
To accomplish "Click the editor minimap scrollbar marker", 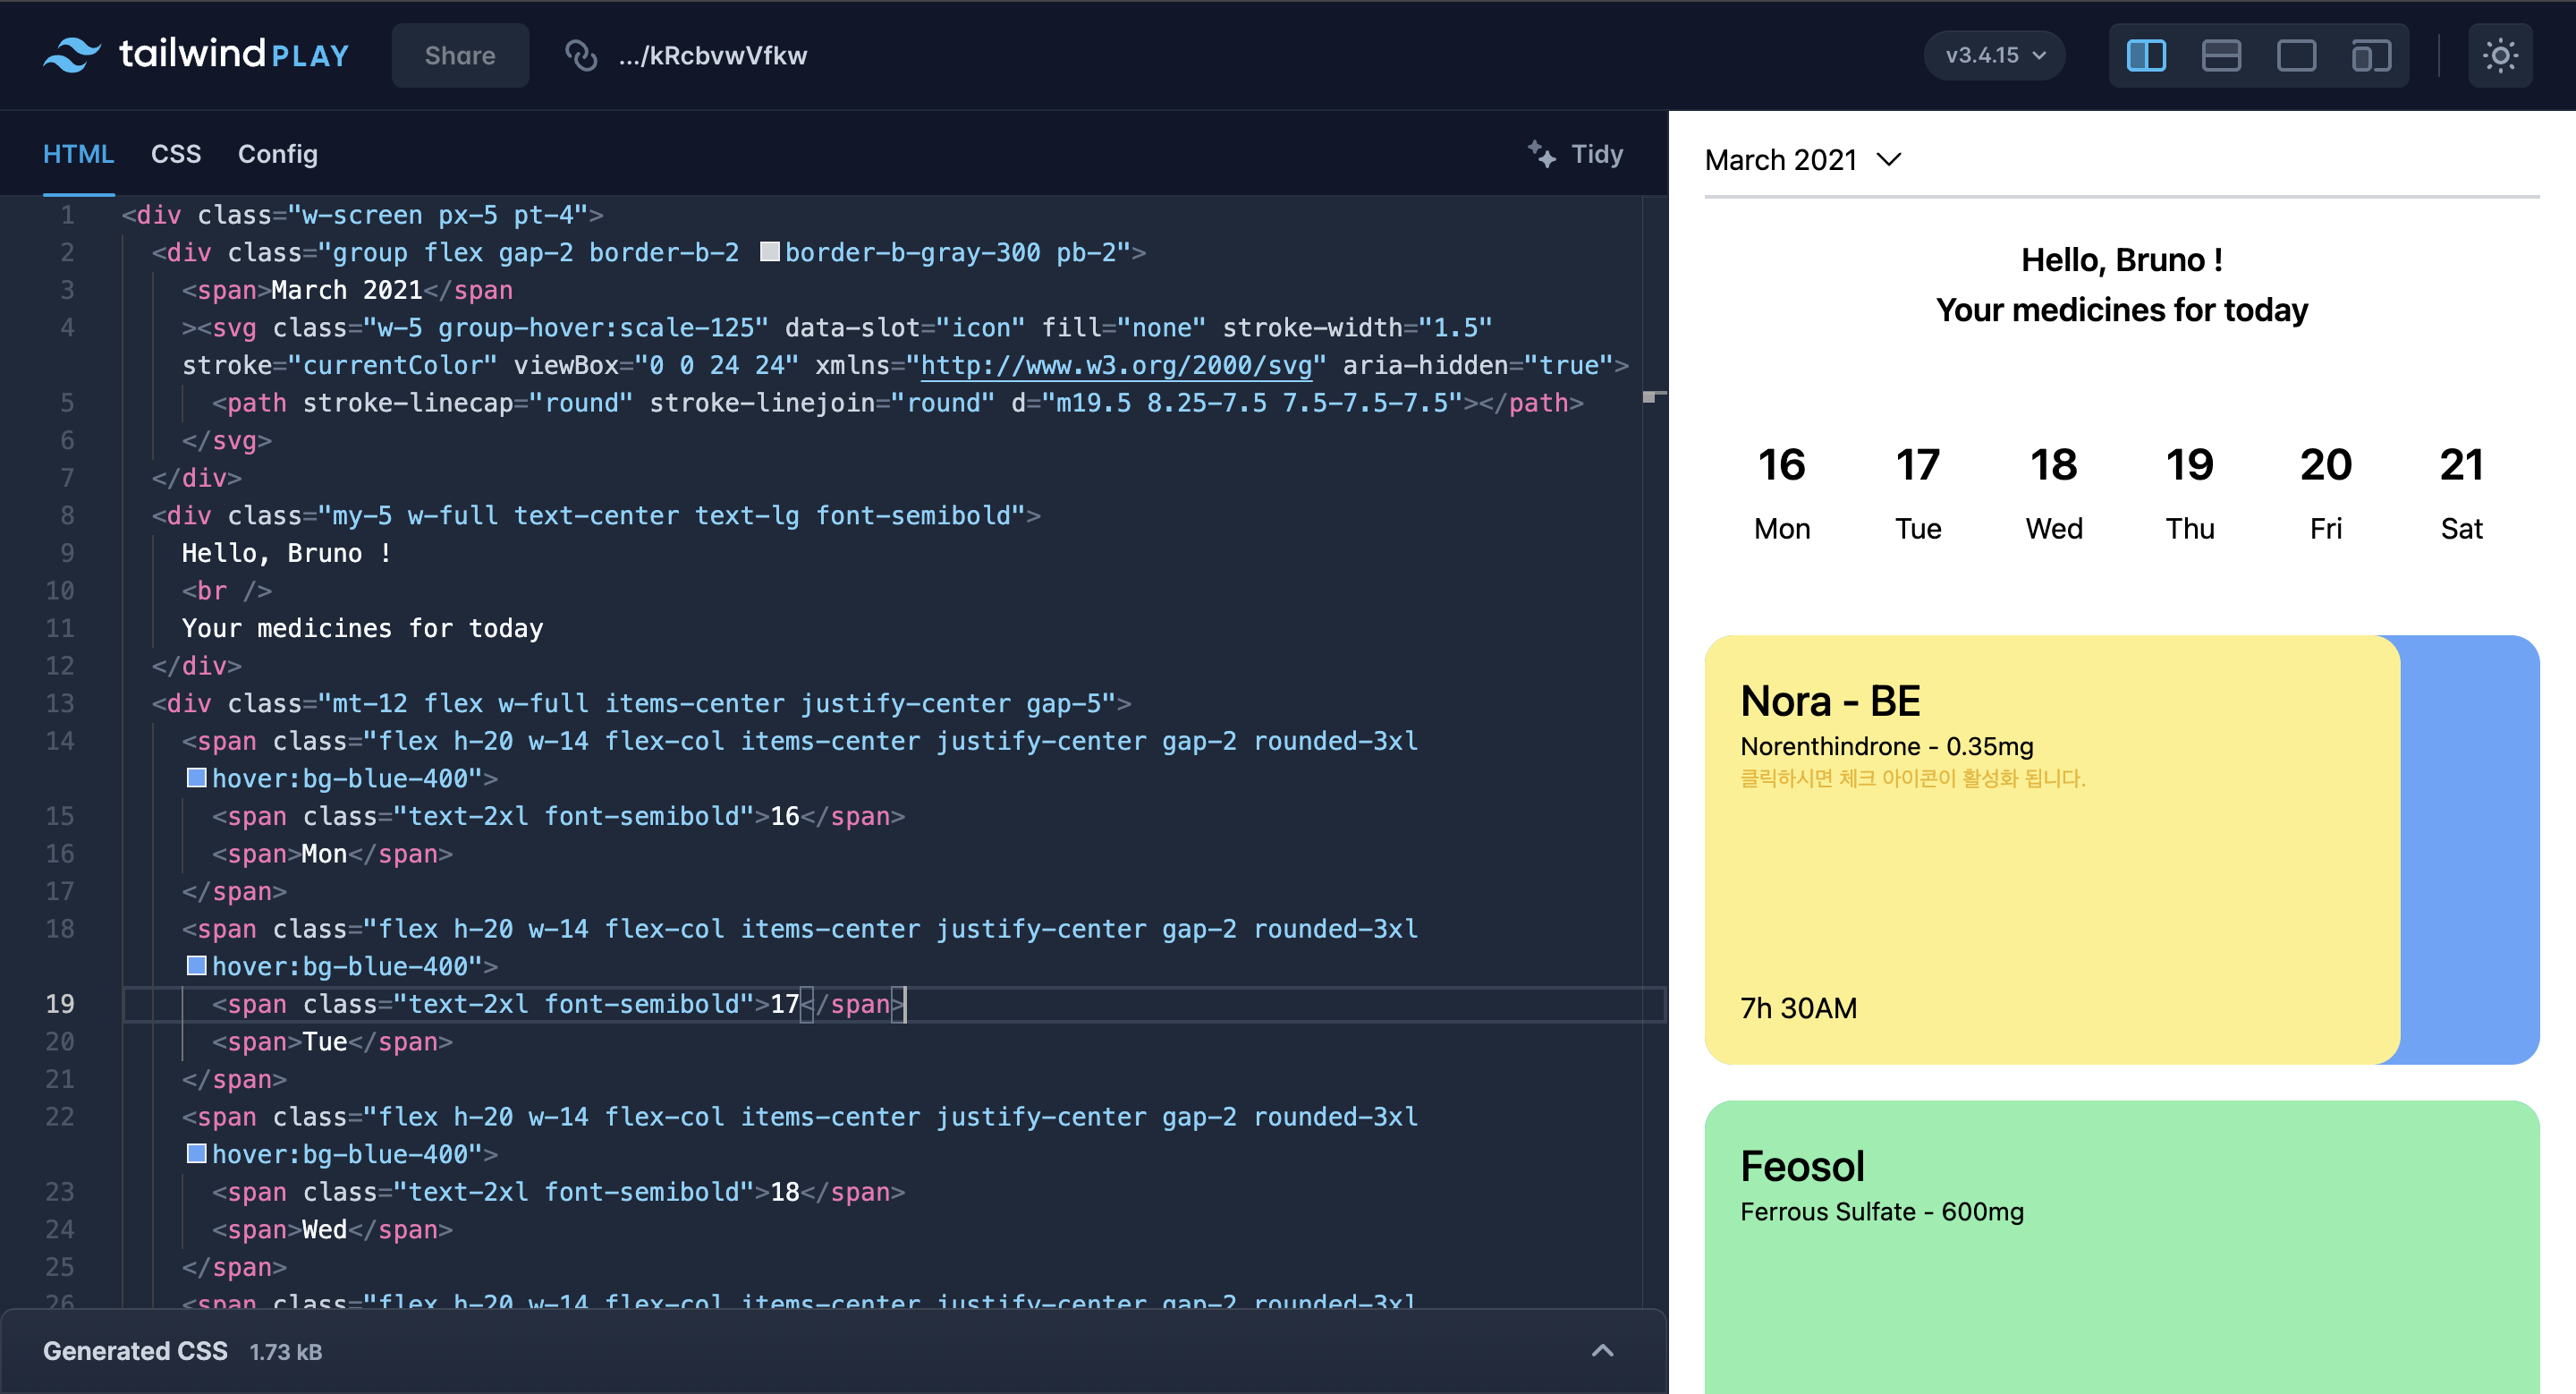I will point(1654,397).
